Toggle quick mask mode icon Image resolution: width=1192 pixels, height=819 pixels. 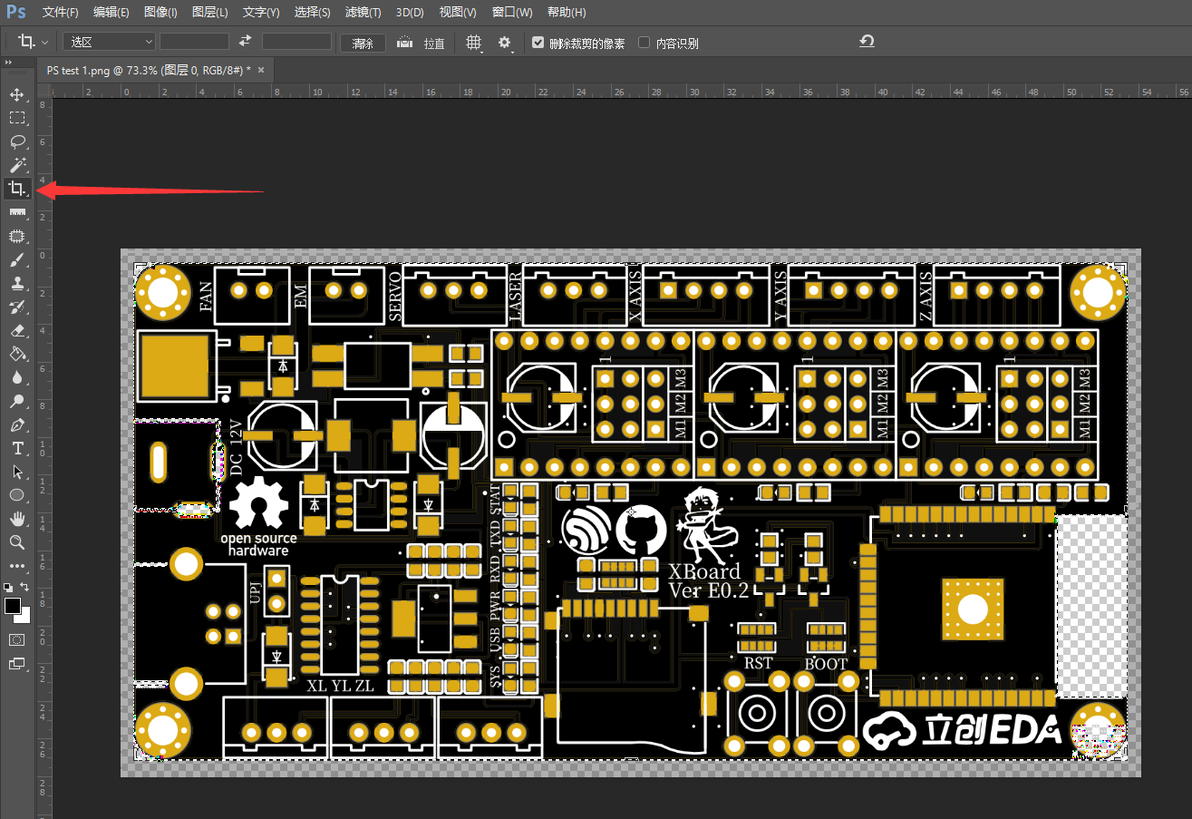pyautogui.click(x=17, y=640)
